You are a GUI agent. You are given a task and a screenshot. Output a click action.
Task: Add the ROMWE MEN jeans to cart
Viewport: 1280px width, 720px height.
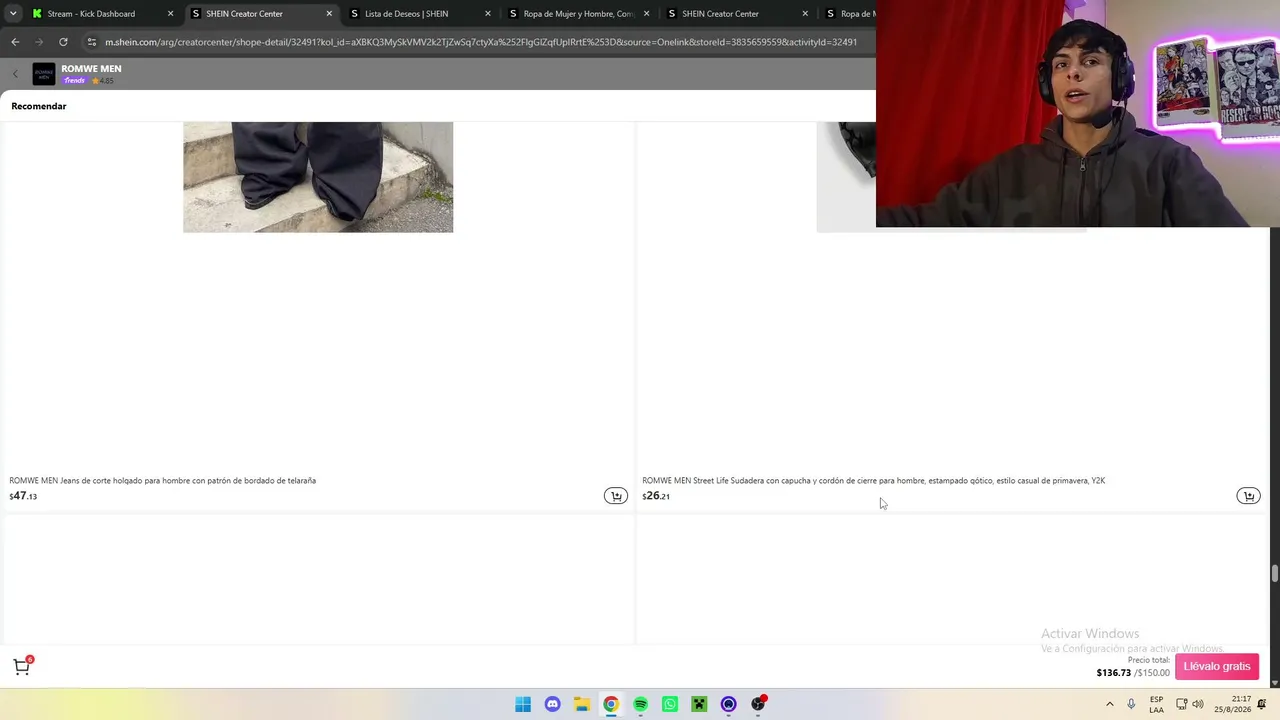tap(616, 496)
